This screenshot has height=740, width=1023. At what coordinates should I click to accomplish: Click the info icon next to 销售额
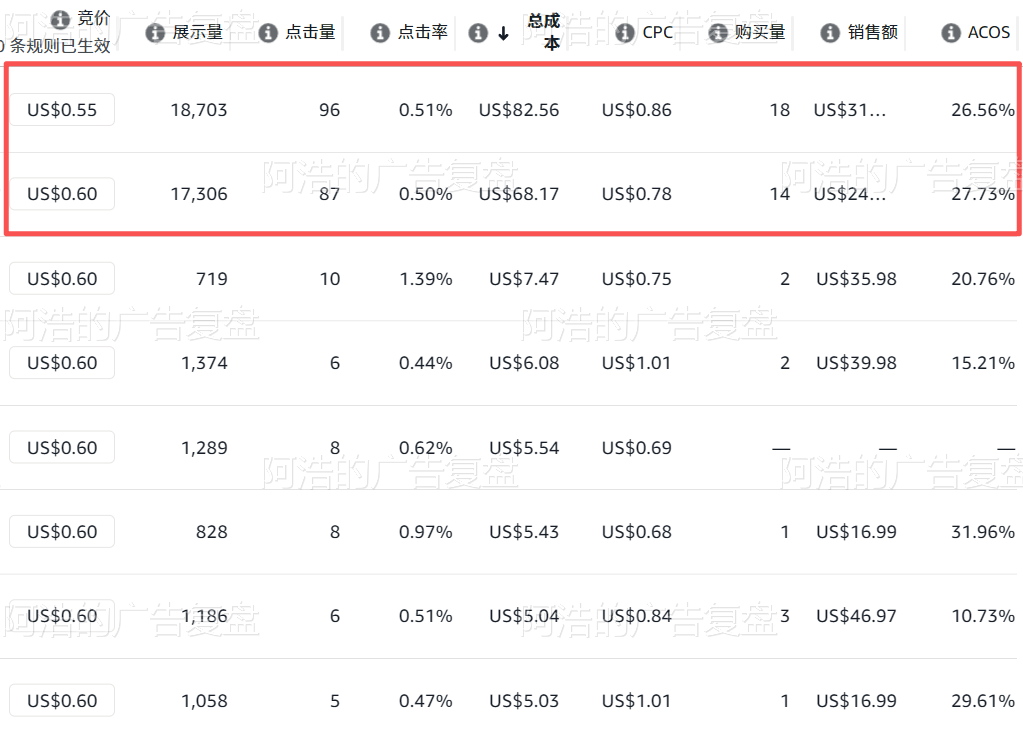pyautogui.click(x=830, y=33)
